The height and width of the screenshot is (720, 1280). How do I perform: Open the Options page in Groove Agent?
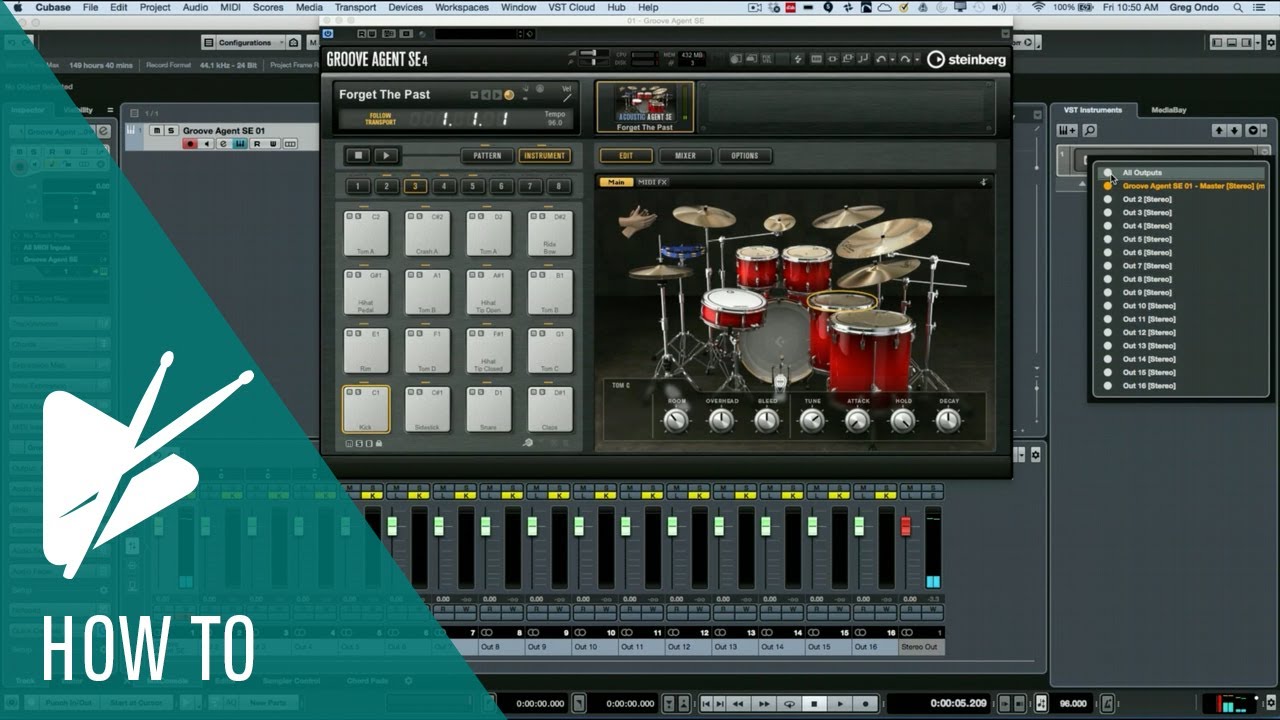click(744, 156)
